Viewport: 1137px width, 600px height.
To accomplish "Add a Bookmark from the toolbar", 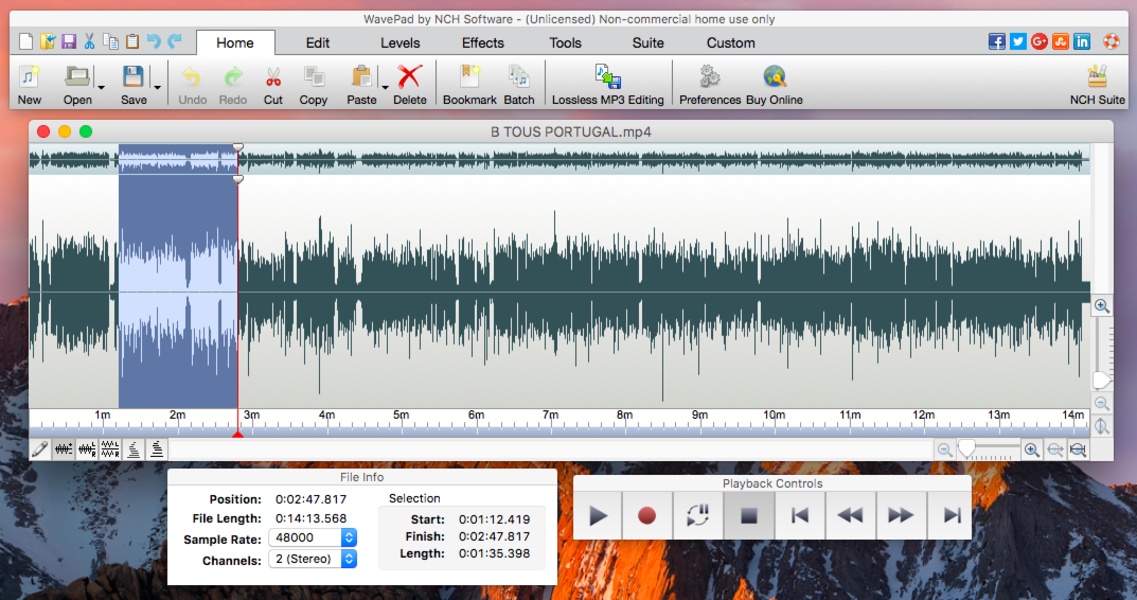I will click(x=470, y=84).
